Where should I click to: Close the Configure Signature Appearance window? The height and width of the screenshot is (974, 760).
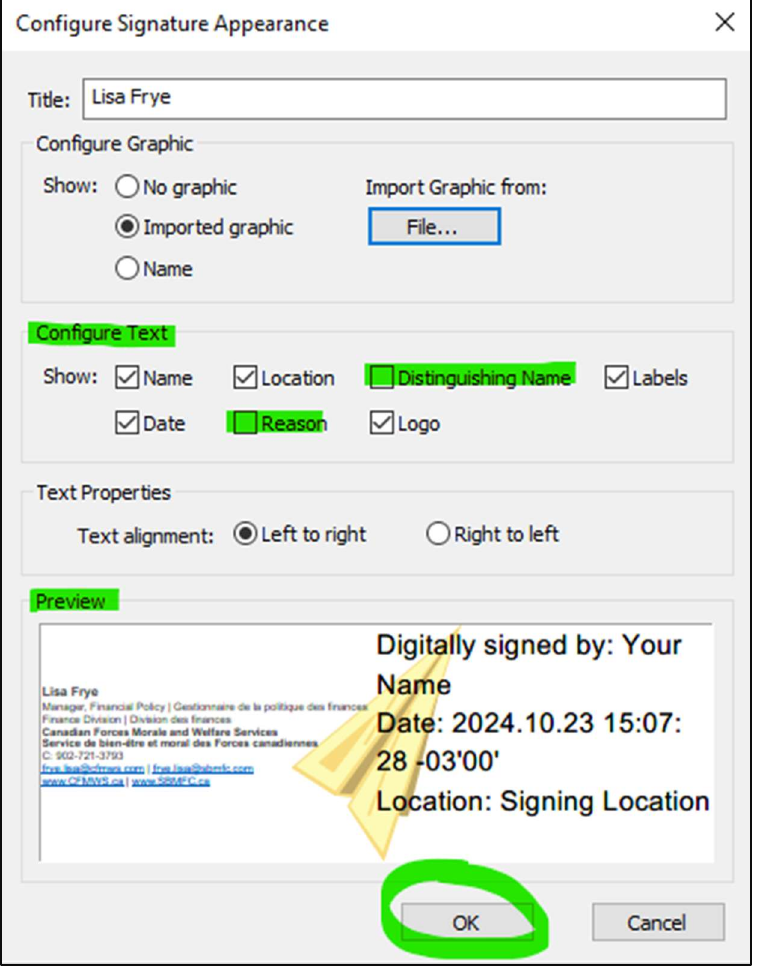[725, 23]
